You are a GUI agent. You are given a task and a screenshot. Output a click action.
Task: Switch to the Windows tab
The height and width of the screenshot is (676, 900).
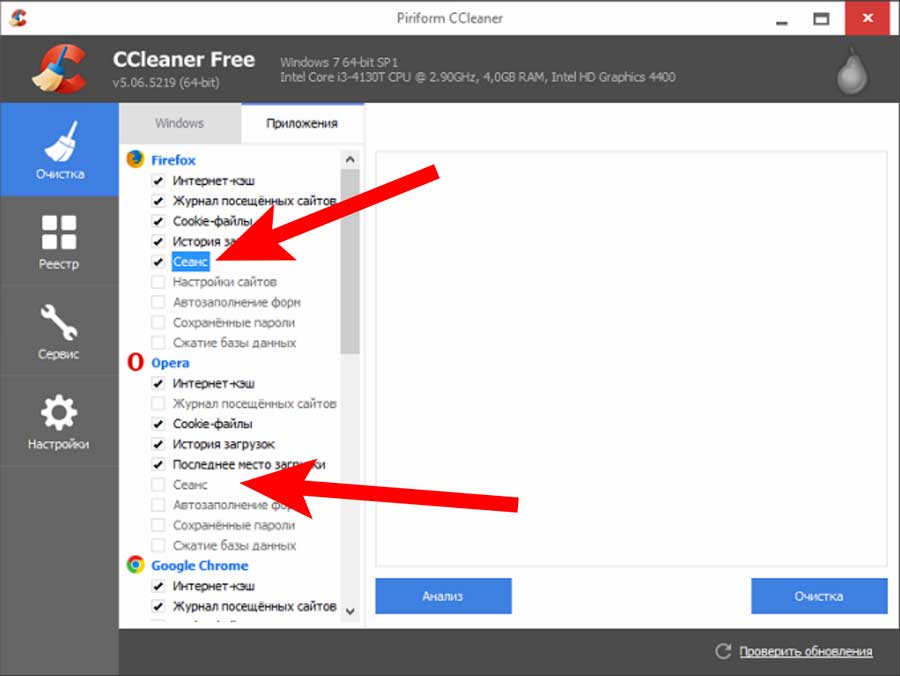180,123
